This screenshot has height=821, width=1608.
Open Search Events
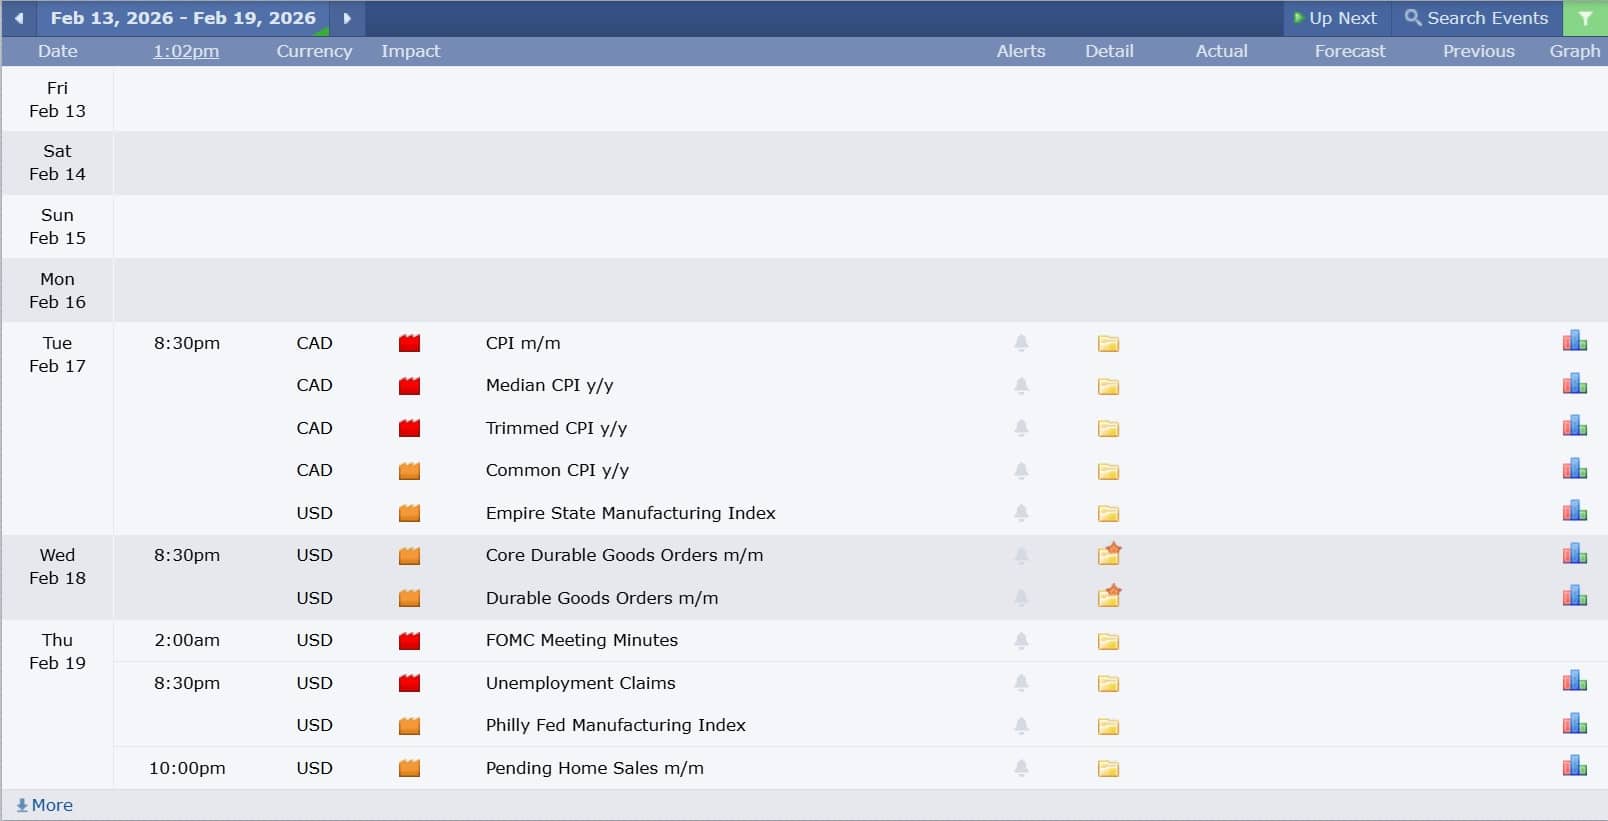click(x=1476, y=18)
